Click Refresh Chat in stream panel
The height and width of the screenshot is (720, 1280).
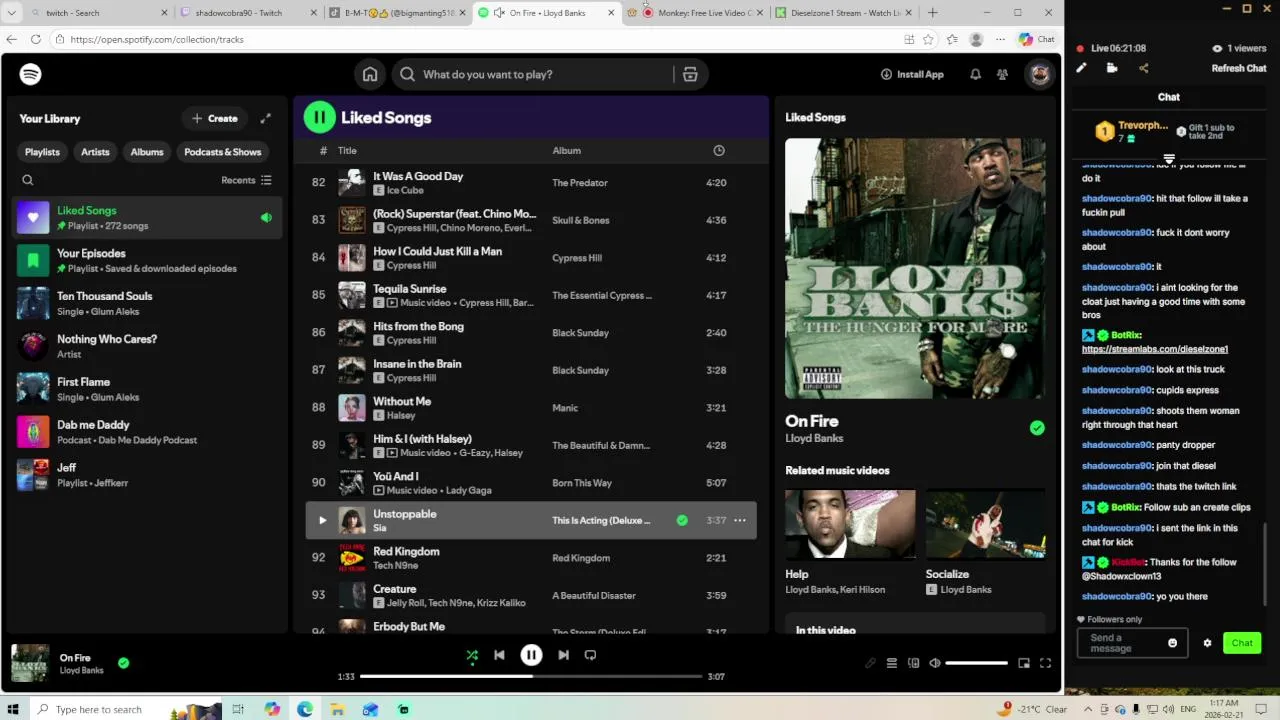pyautogui.click(x=1239, y=68)
